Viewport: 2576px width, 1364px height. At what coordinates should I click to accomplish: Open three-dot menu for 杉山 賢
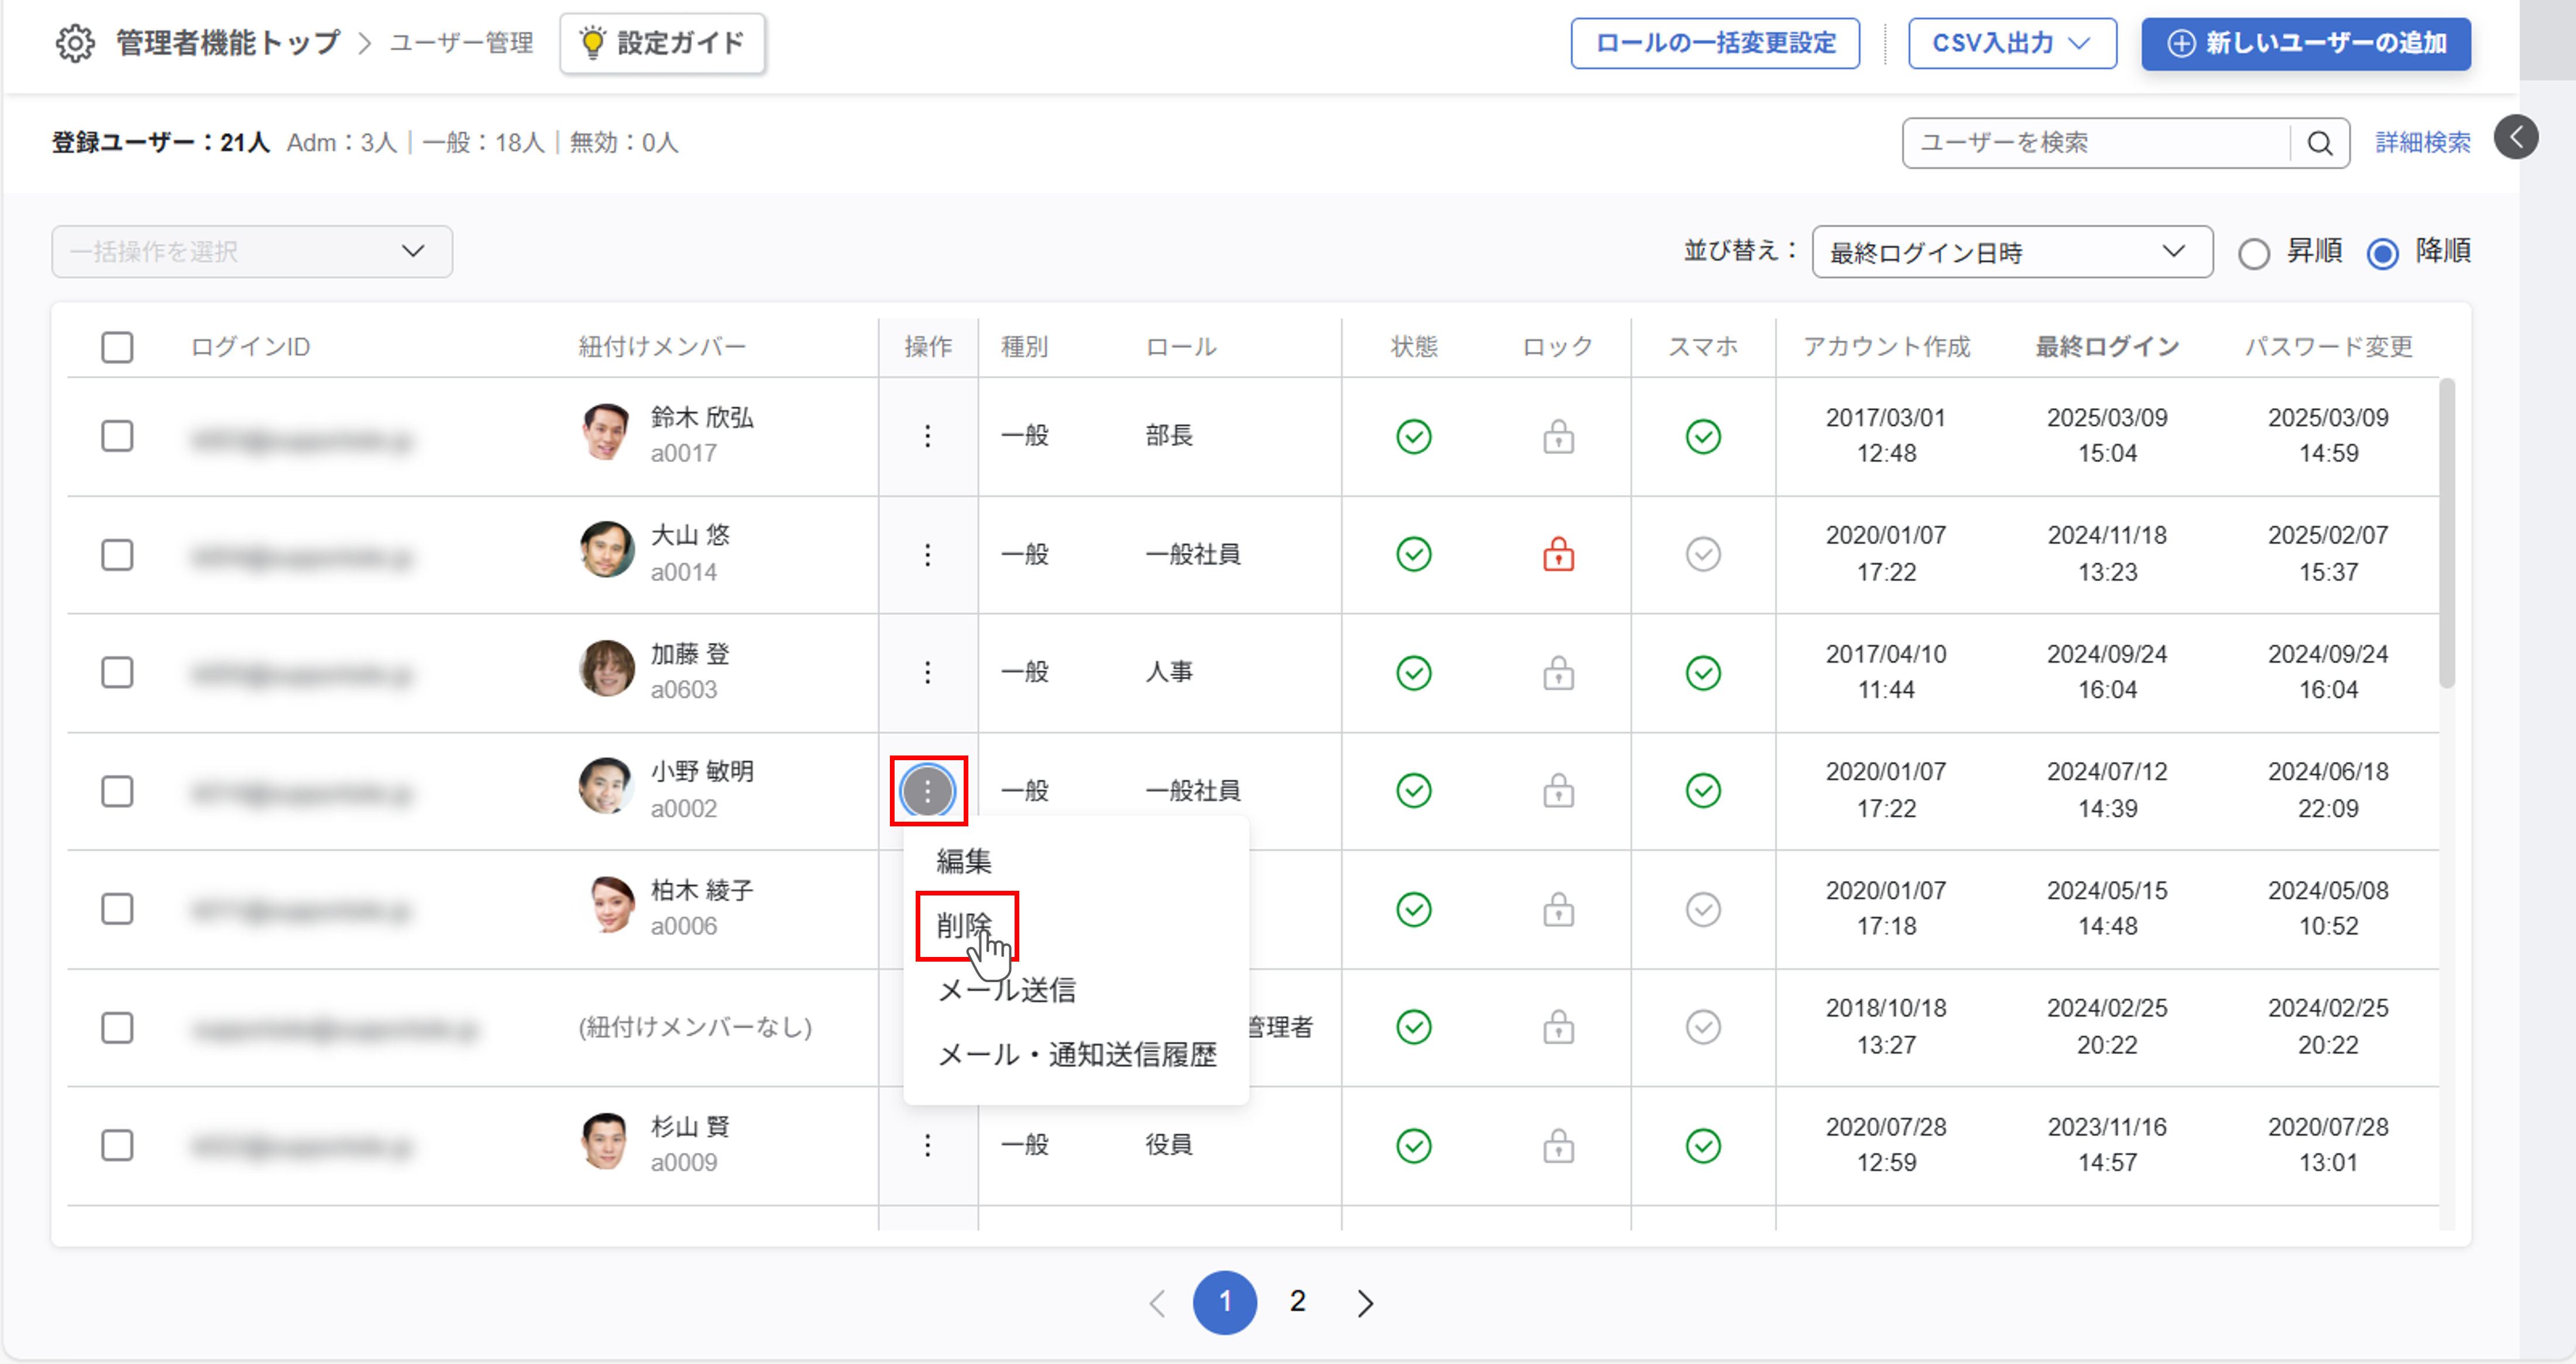[927, 1145]
